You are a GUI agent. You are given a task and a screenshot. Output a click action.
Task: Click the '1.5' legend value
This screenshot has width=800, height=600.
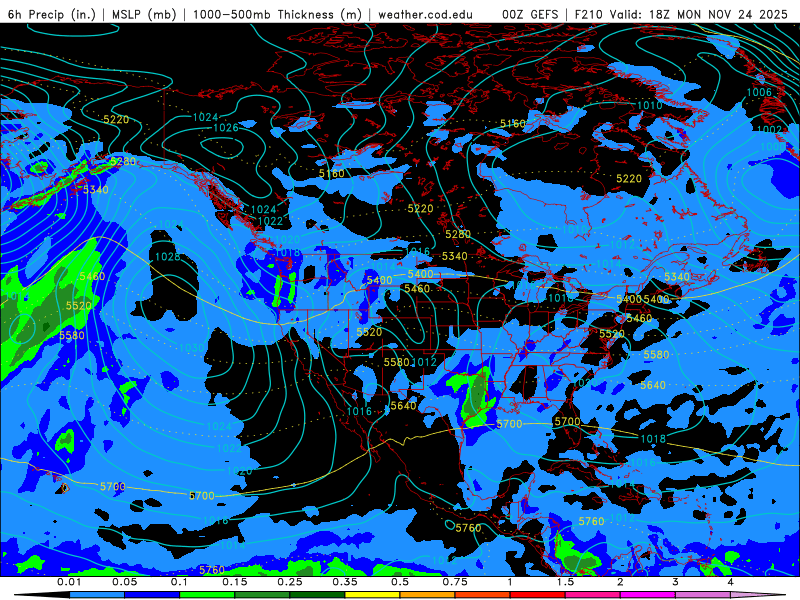coord(565,582)
